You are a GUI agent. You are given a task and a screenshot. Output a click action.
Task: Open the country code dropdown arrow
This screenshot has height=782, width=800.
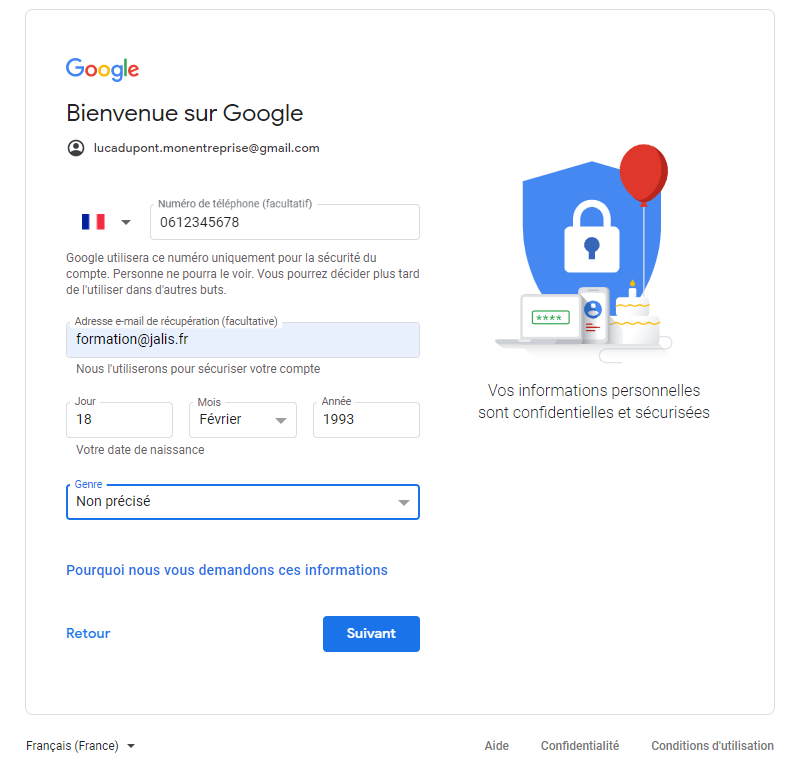click(x=126, y=222)
